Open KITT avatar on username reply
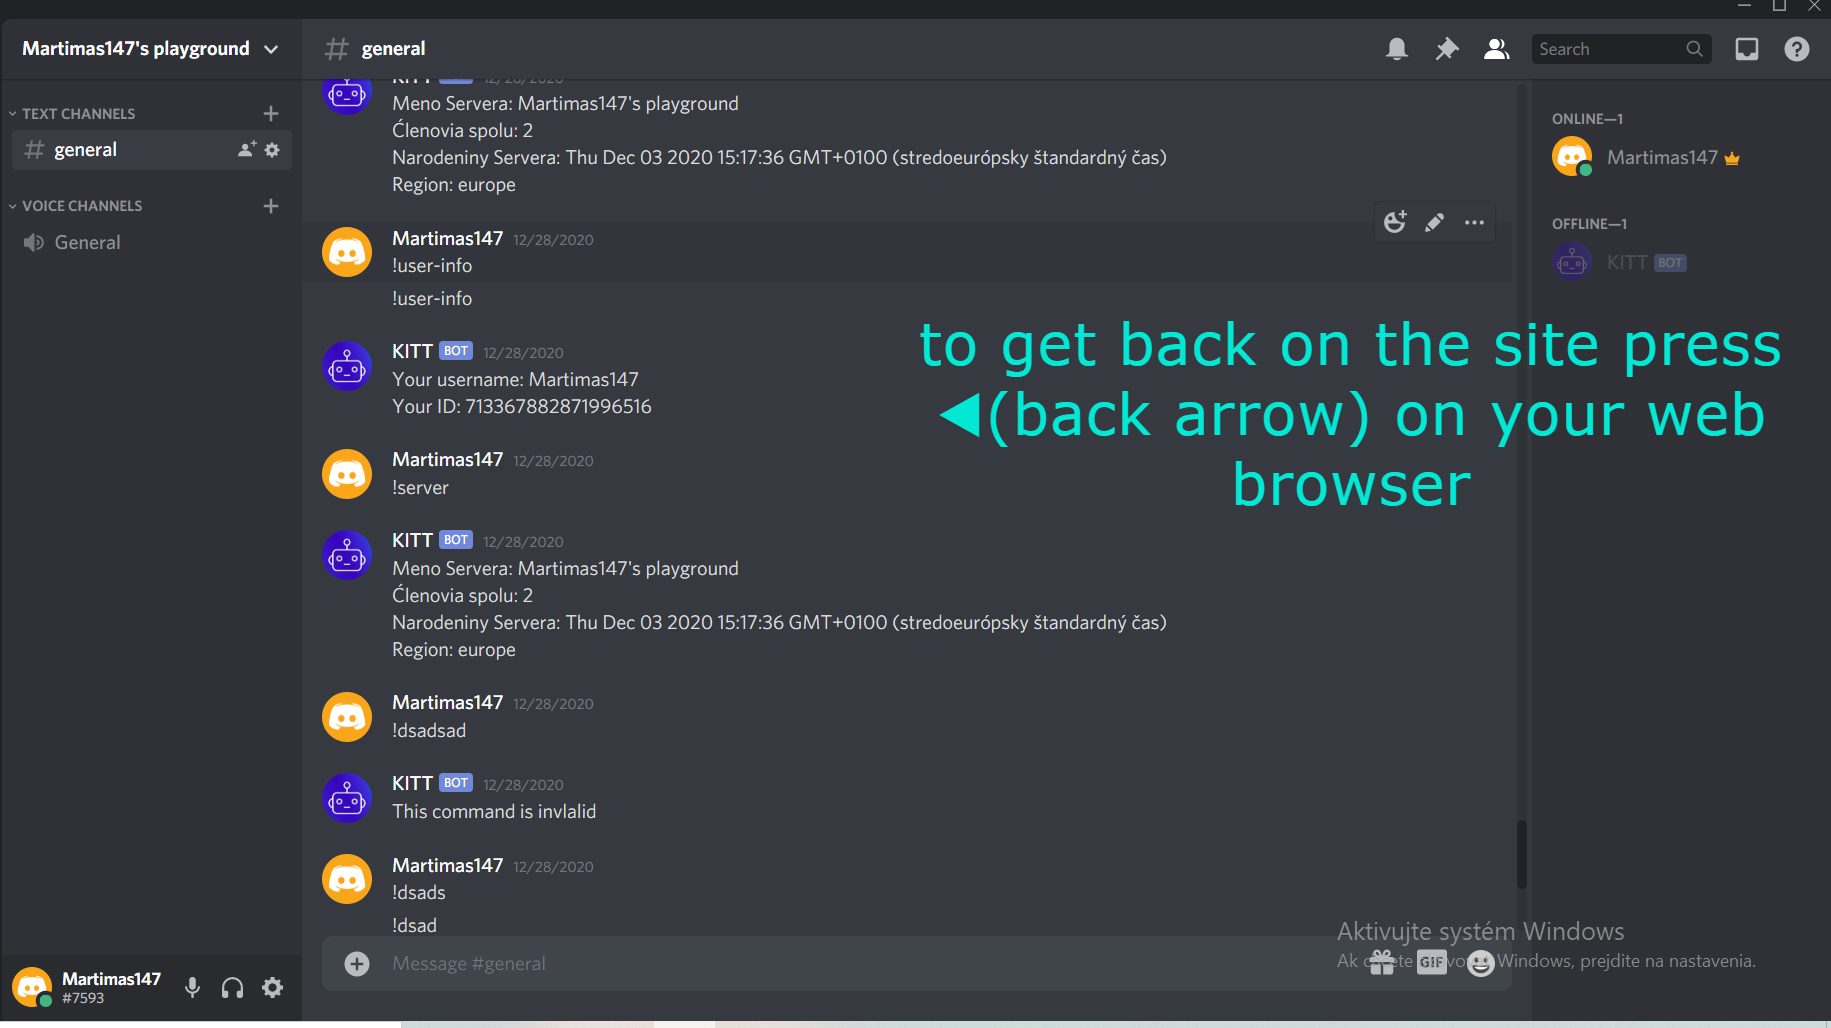Screen dimensions: 1831x1028 (x=347, y=366)
